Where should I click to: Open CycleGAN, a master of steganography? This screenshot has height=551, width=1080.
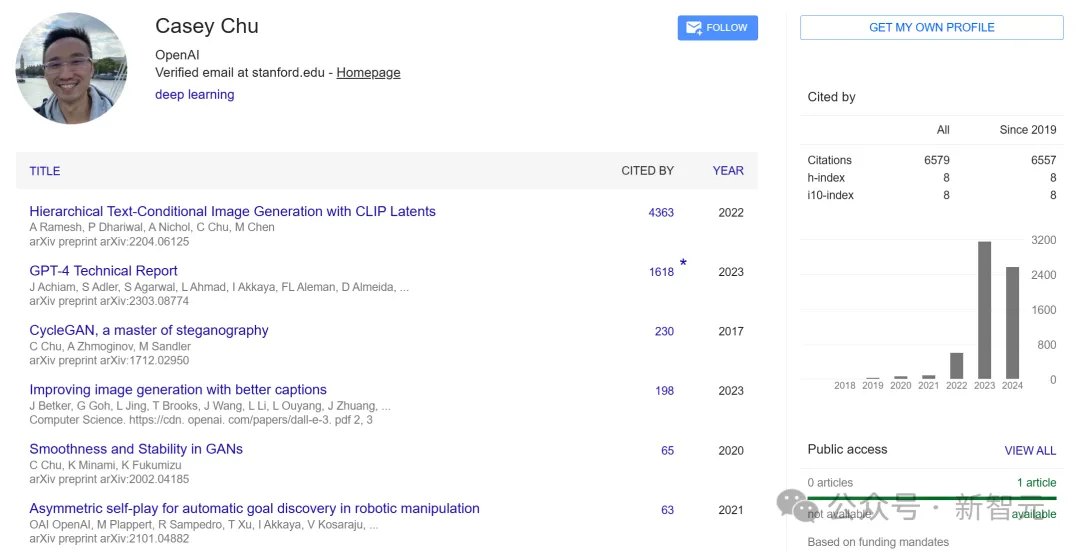point(149,331)
